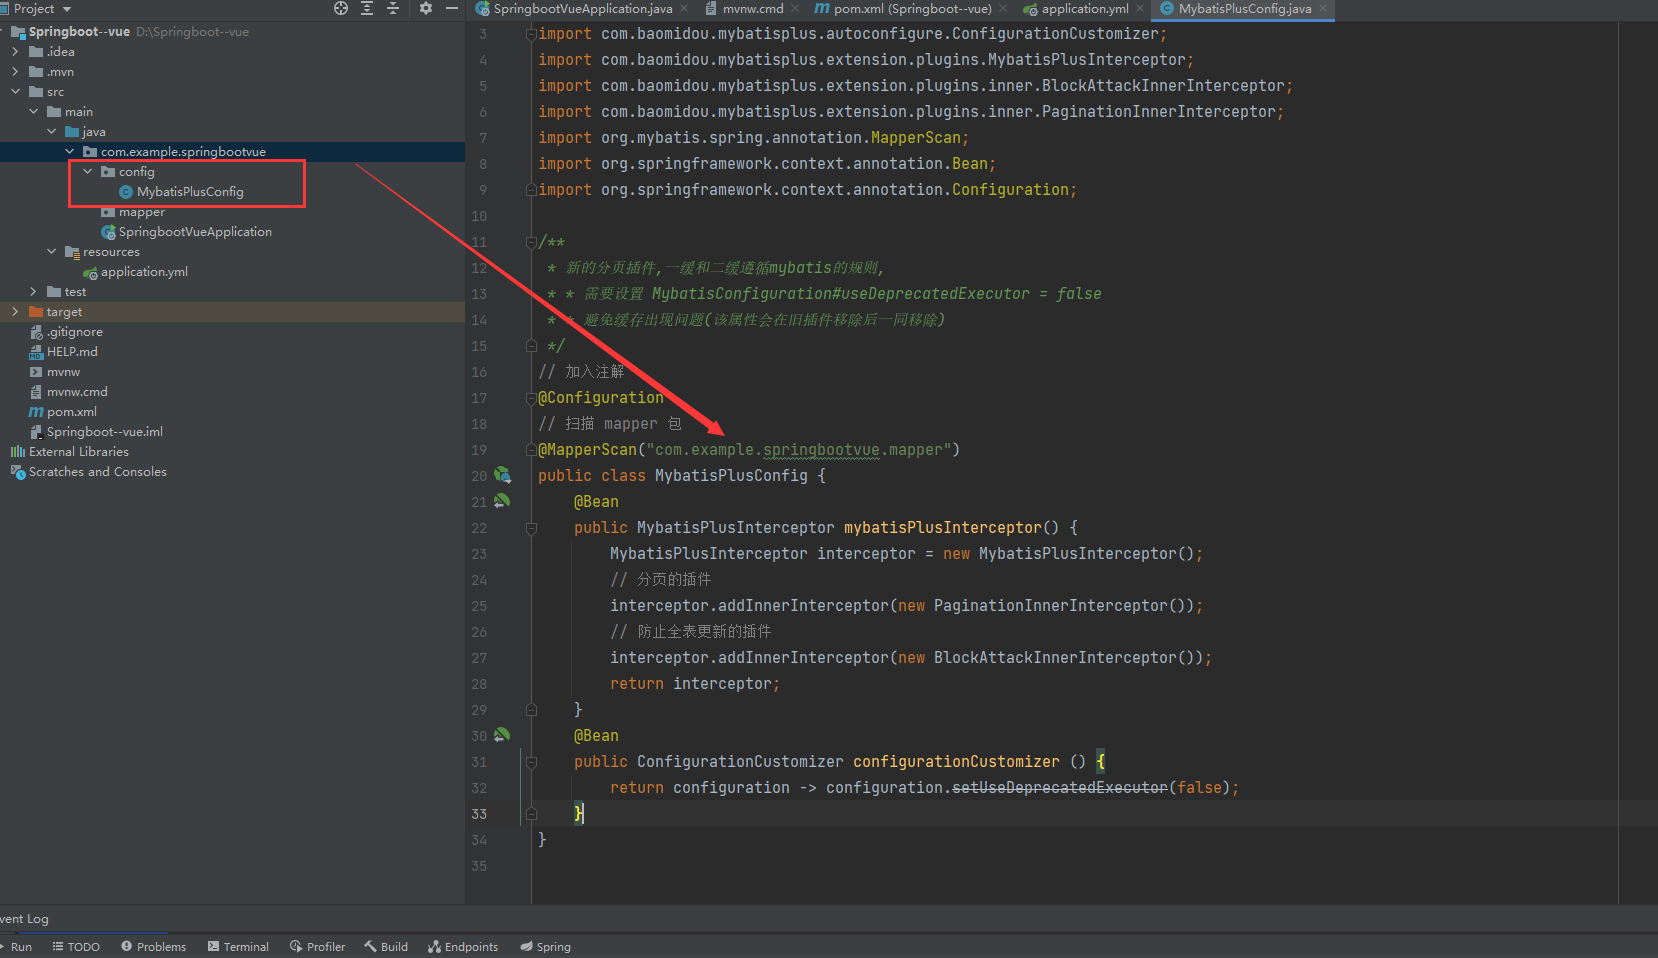Viewport: 1658px width, 958px height.
Task: Hide the Project tool window
Action: tap(452, 8)
